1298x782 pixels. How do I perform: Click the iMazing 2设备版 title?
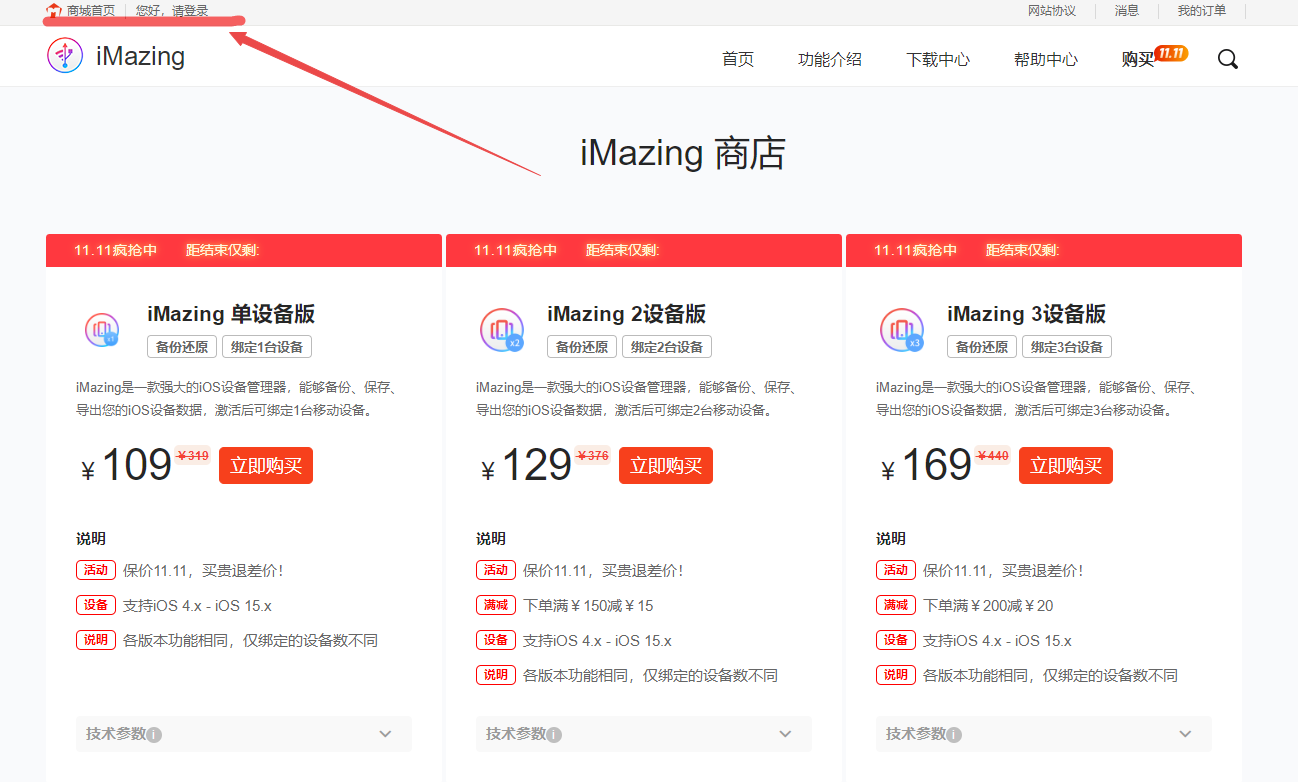pos(627,314)
